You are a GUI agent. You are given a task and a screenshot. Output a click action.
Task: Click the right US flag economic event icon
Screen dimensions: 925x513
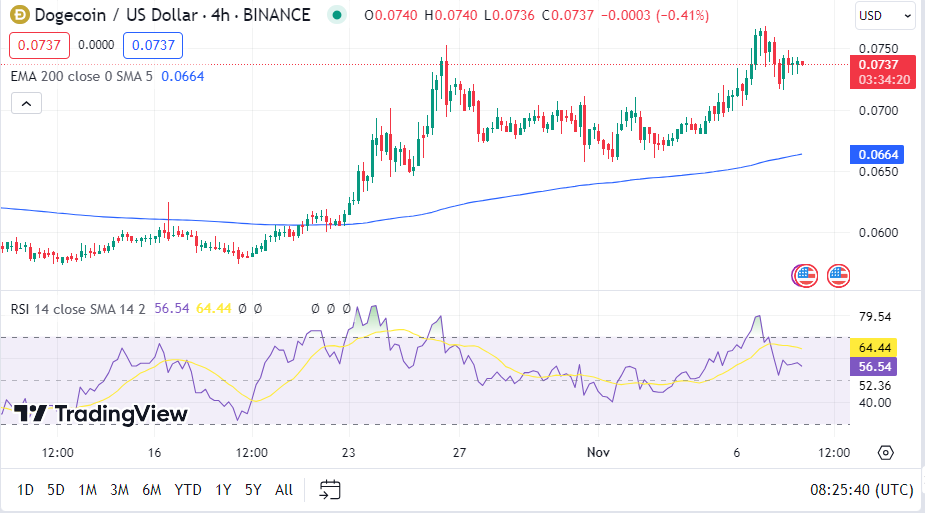tap(838, 276)
